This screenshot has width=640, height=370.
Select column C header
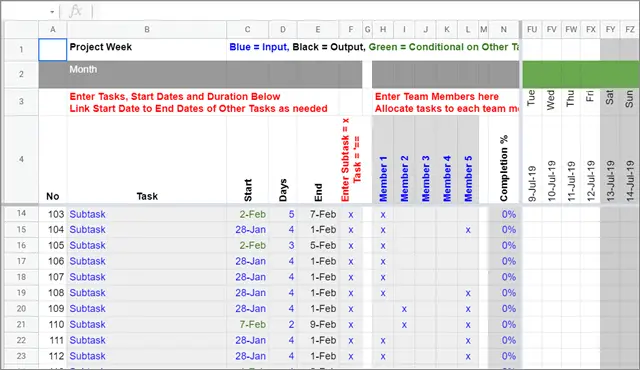coord(247,29)
